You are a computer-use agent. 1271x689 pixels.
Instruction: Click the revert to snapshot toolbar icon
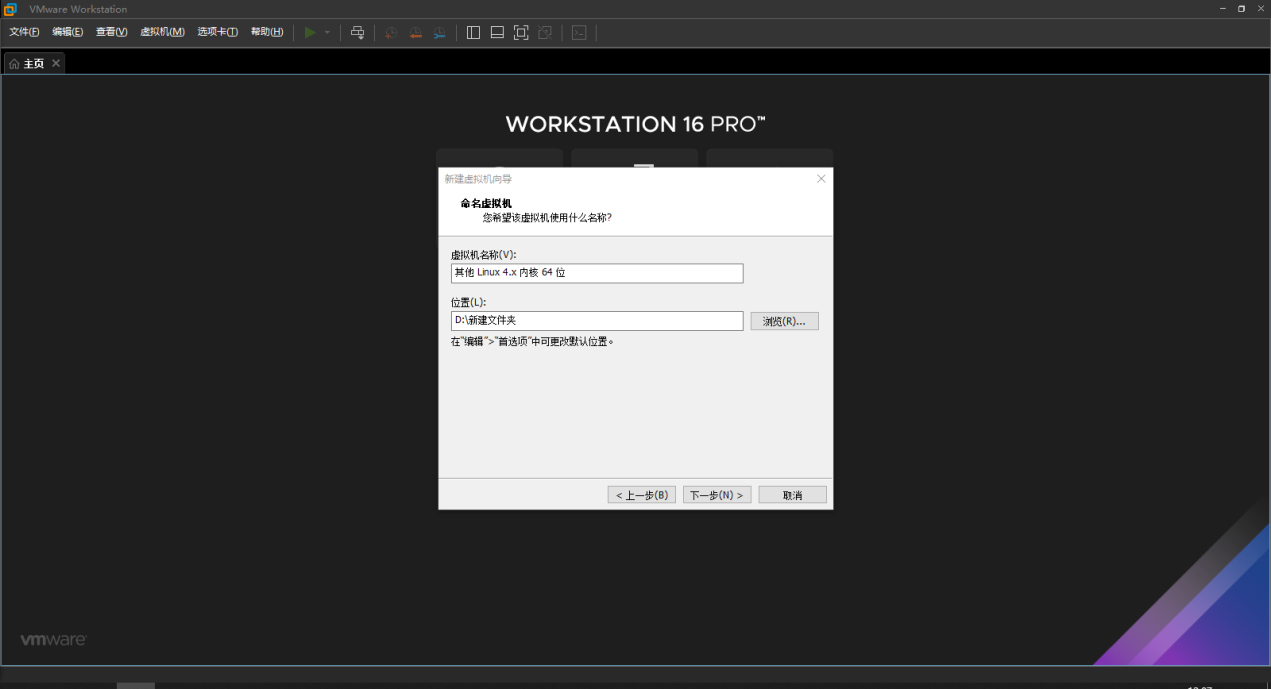[415, 32]
